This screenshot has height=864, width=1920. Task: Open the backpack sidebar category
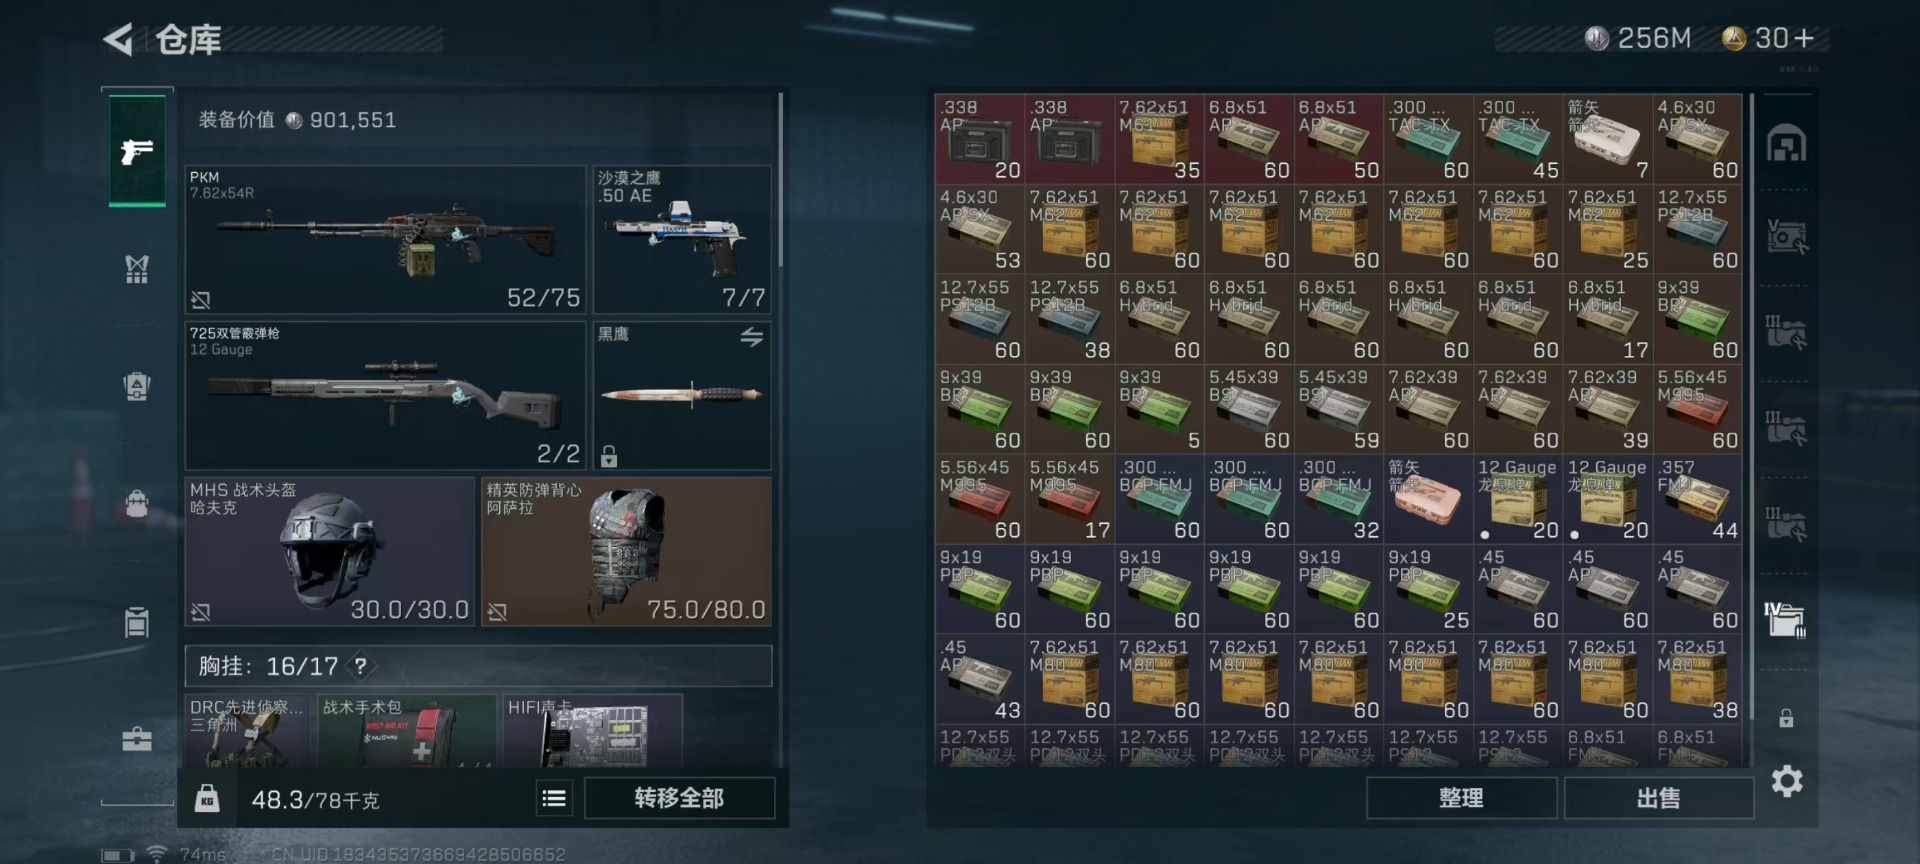pos(137,503)
